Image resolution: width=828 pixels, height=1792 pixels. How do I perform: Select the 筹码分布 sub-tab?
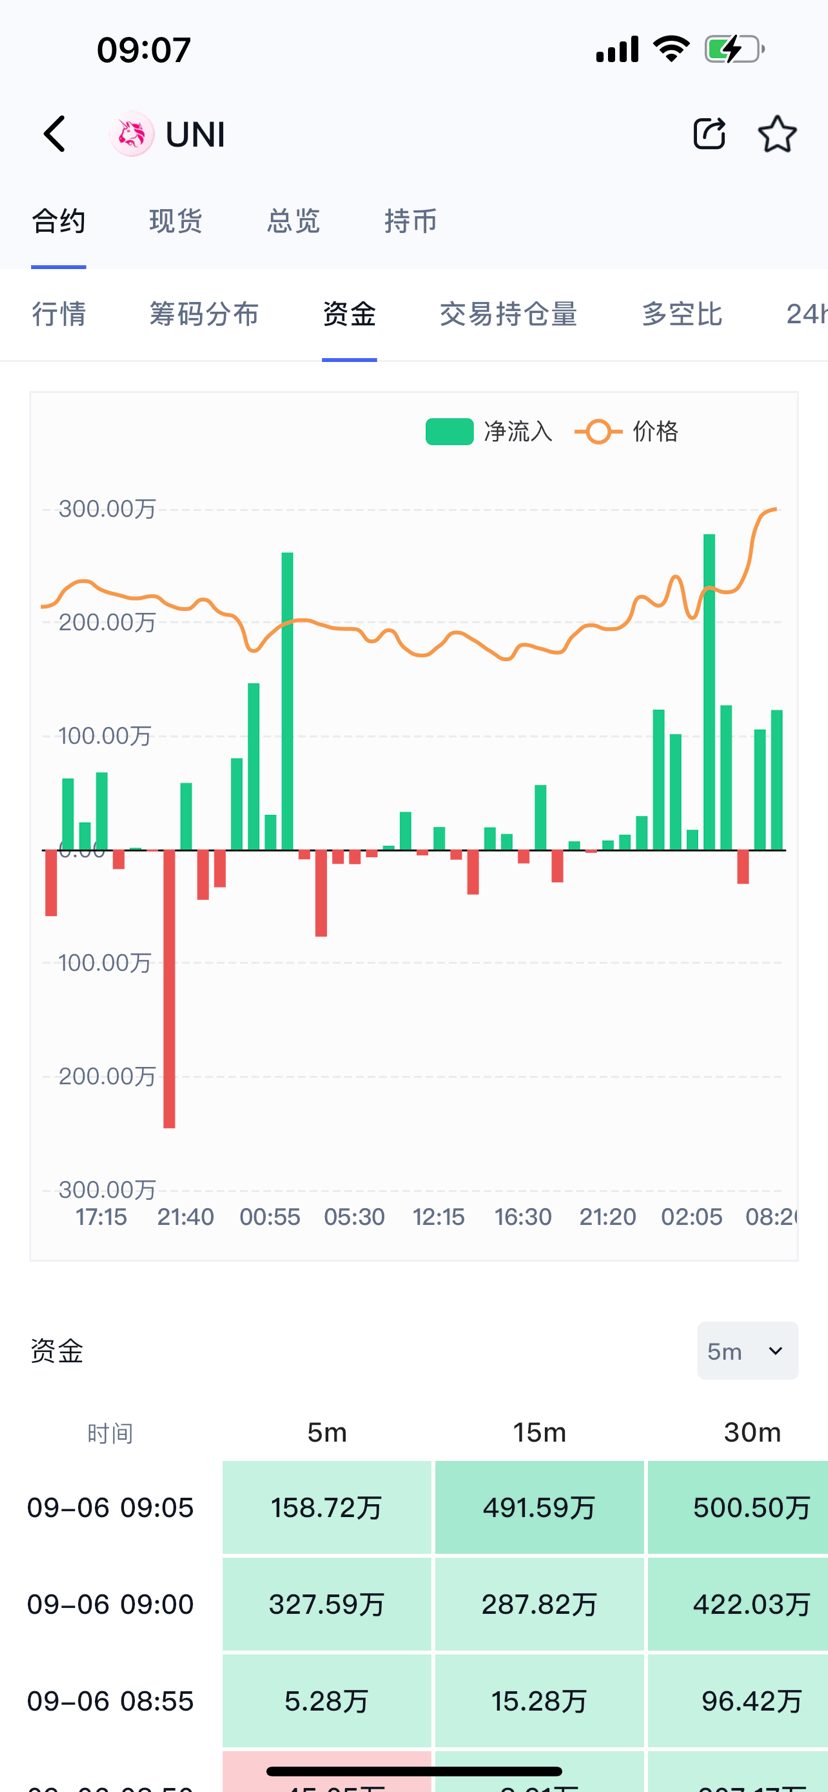coord(204,314)
